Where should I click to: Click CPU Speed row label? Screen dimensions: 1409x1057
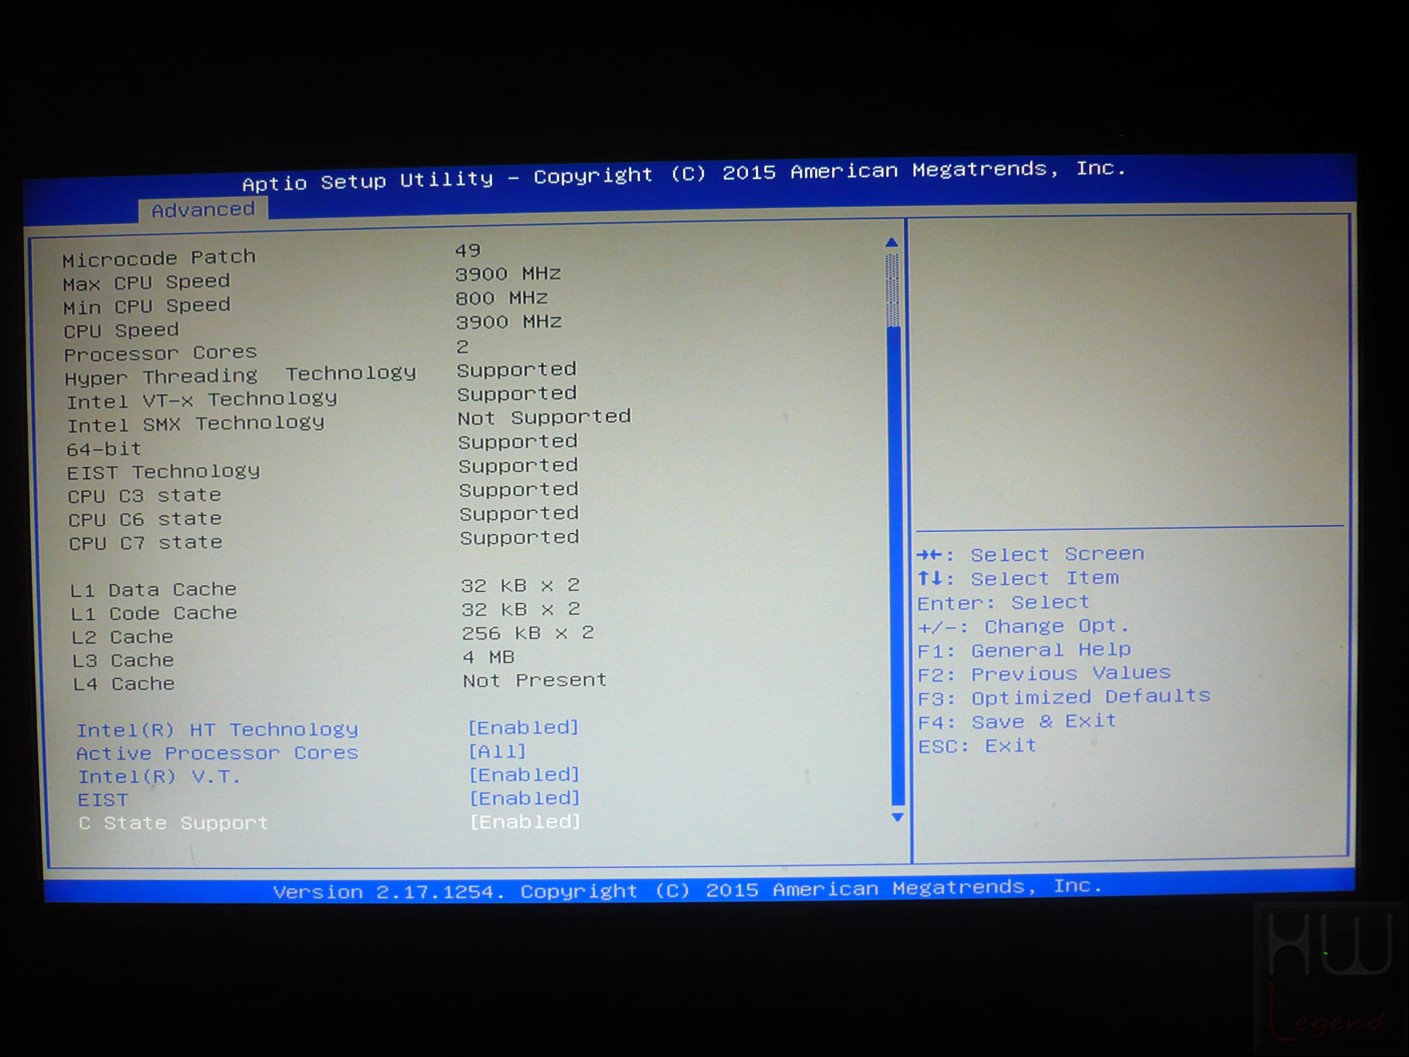(x=122, y=330)
